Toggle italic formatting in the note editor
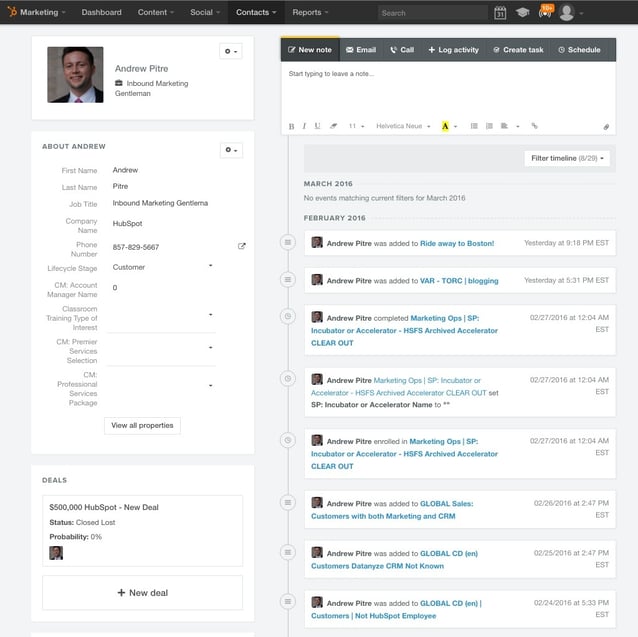The width and height of the screenshot is (638, 637). (304, 126)
